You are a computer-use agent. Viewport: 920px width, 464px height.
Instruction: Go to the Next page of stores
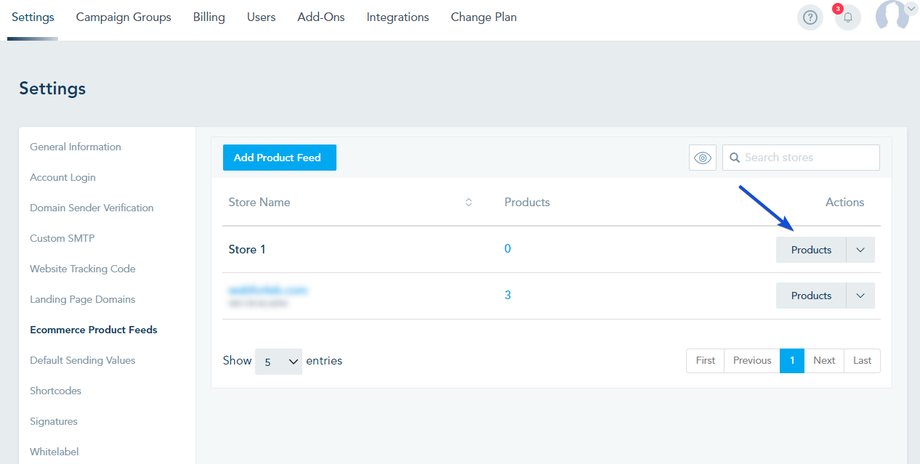[x=824, y=361]
